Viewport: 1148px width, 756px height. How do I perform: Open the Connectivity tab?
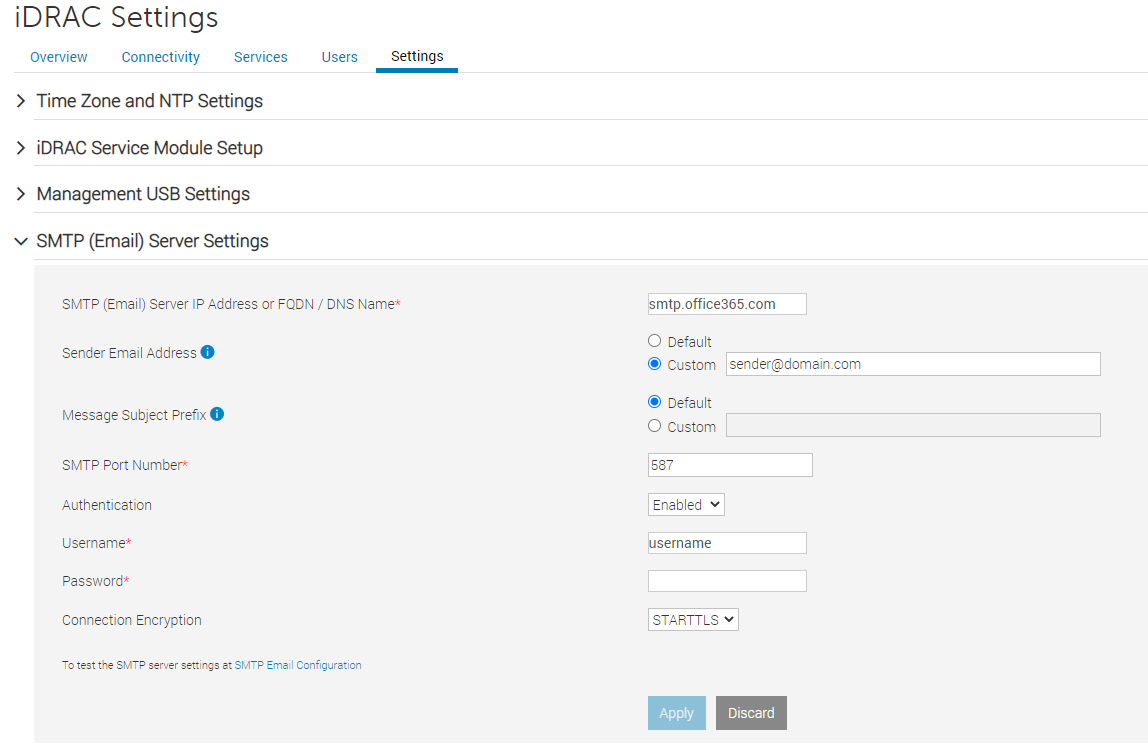pyautogui.click(x=160, y=57)
